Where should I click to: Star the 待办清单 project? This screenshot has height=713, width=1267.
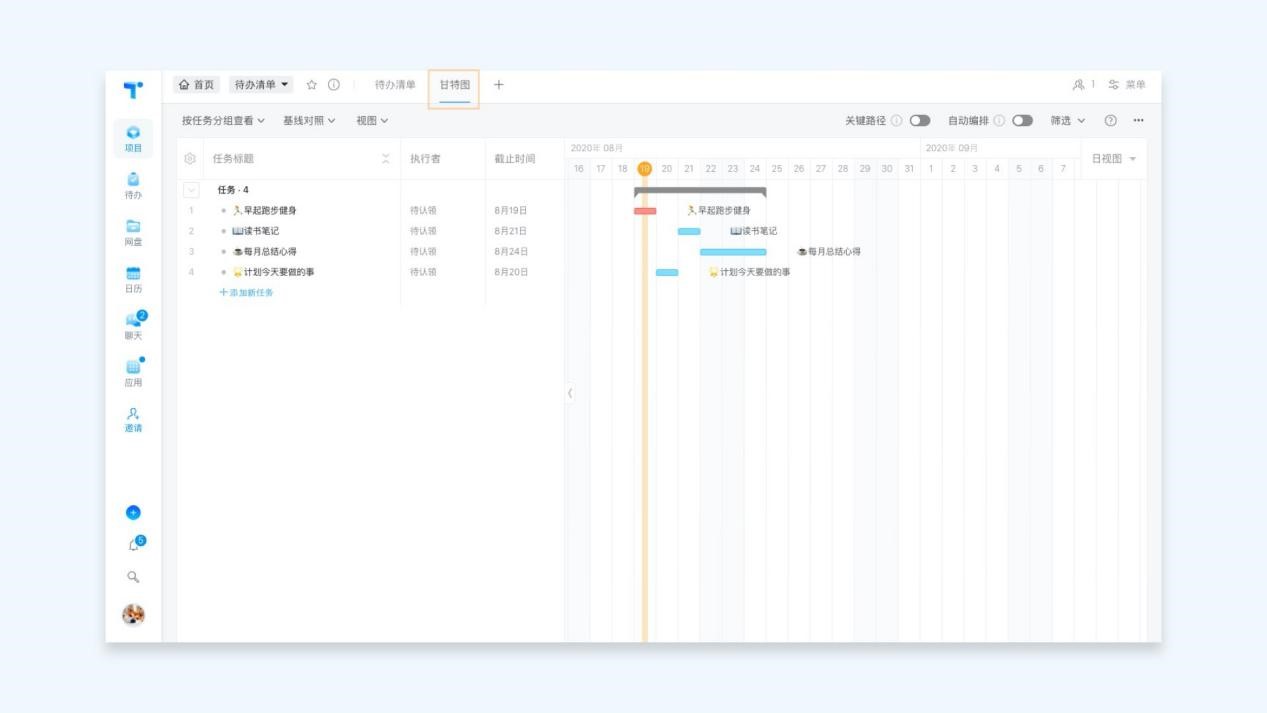311,85
